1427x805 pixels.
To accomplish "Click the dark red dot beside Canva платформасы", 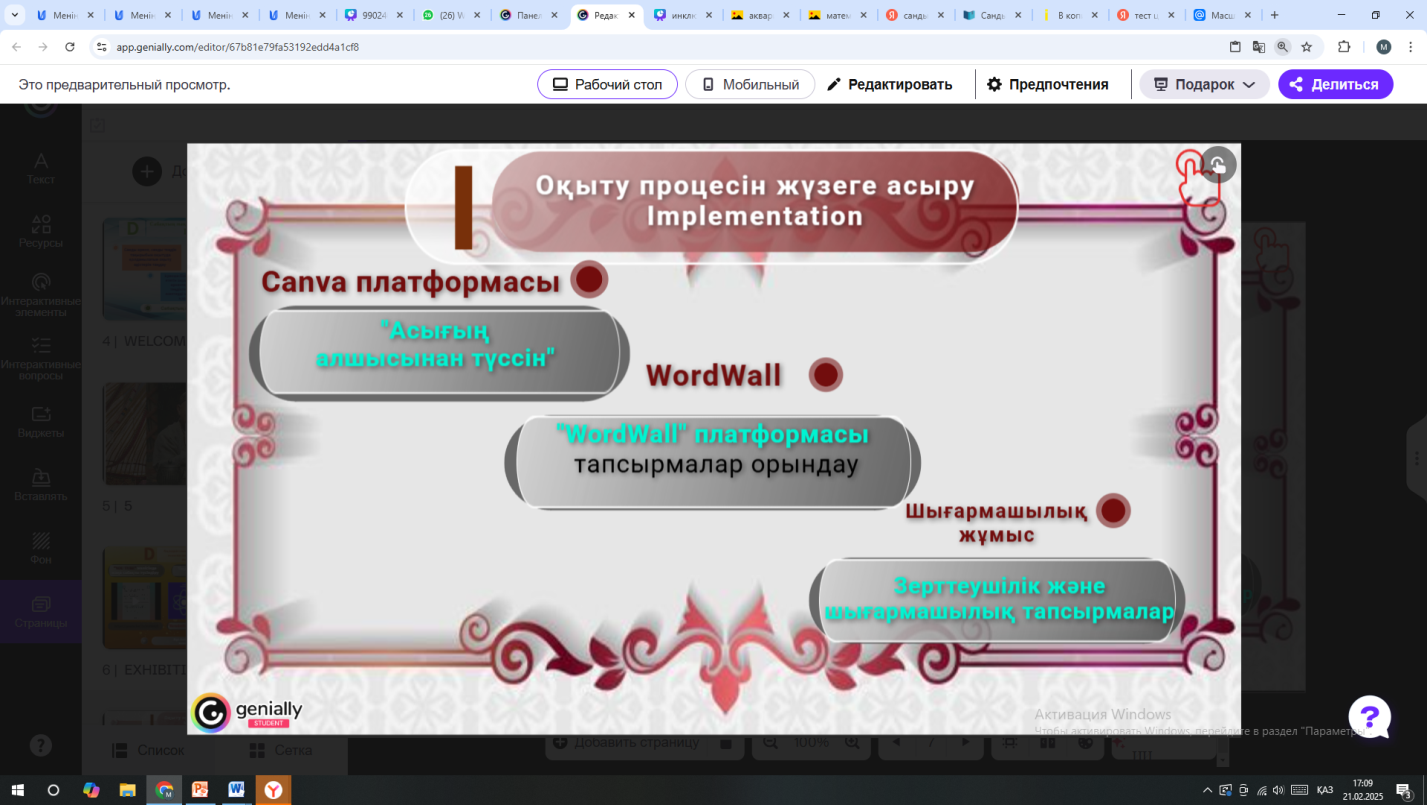I will pos(589,279).
